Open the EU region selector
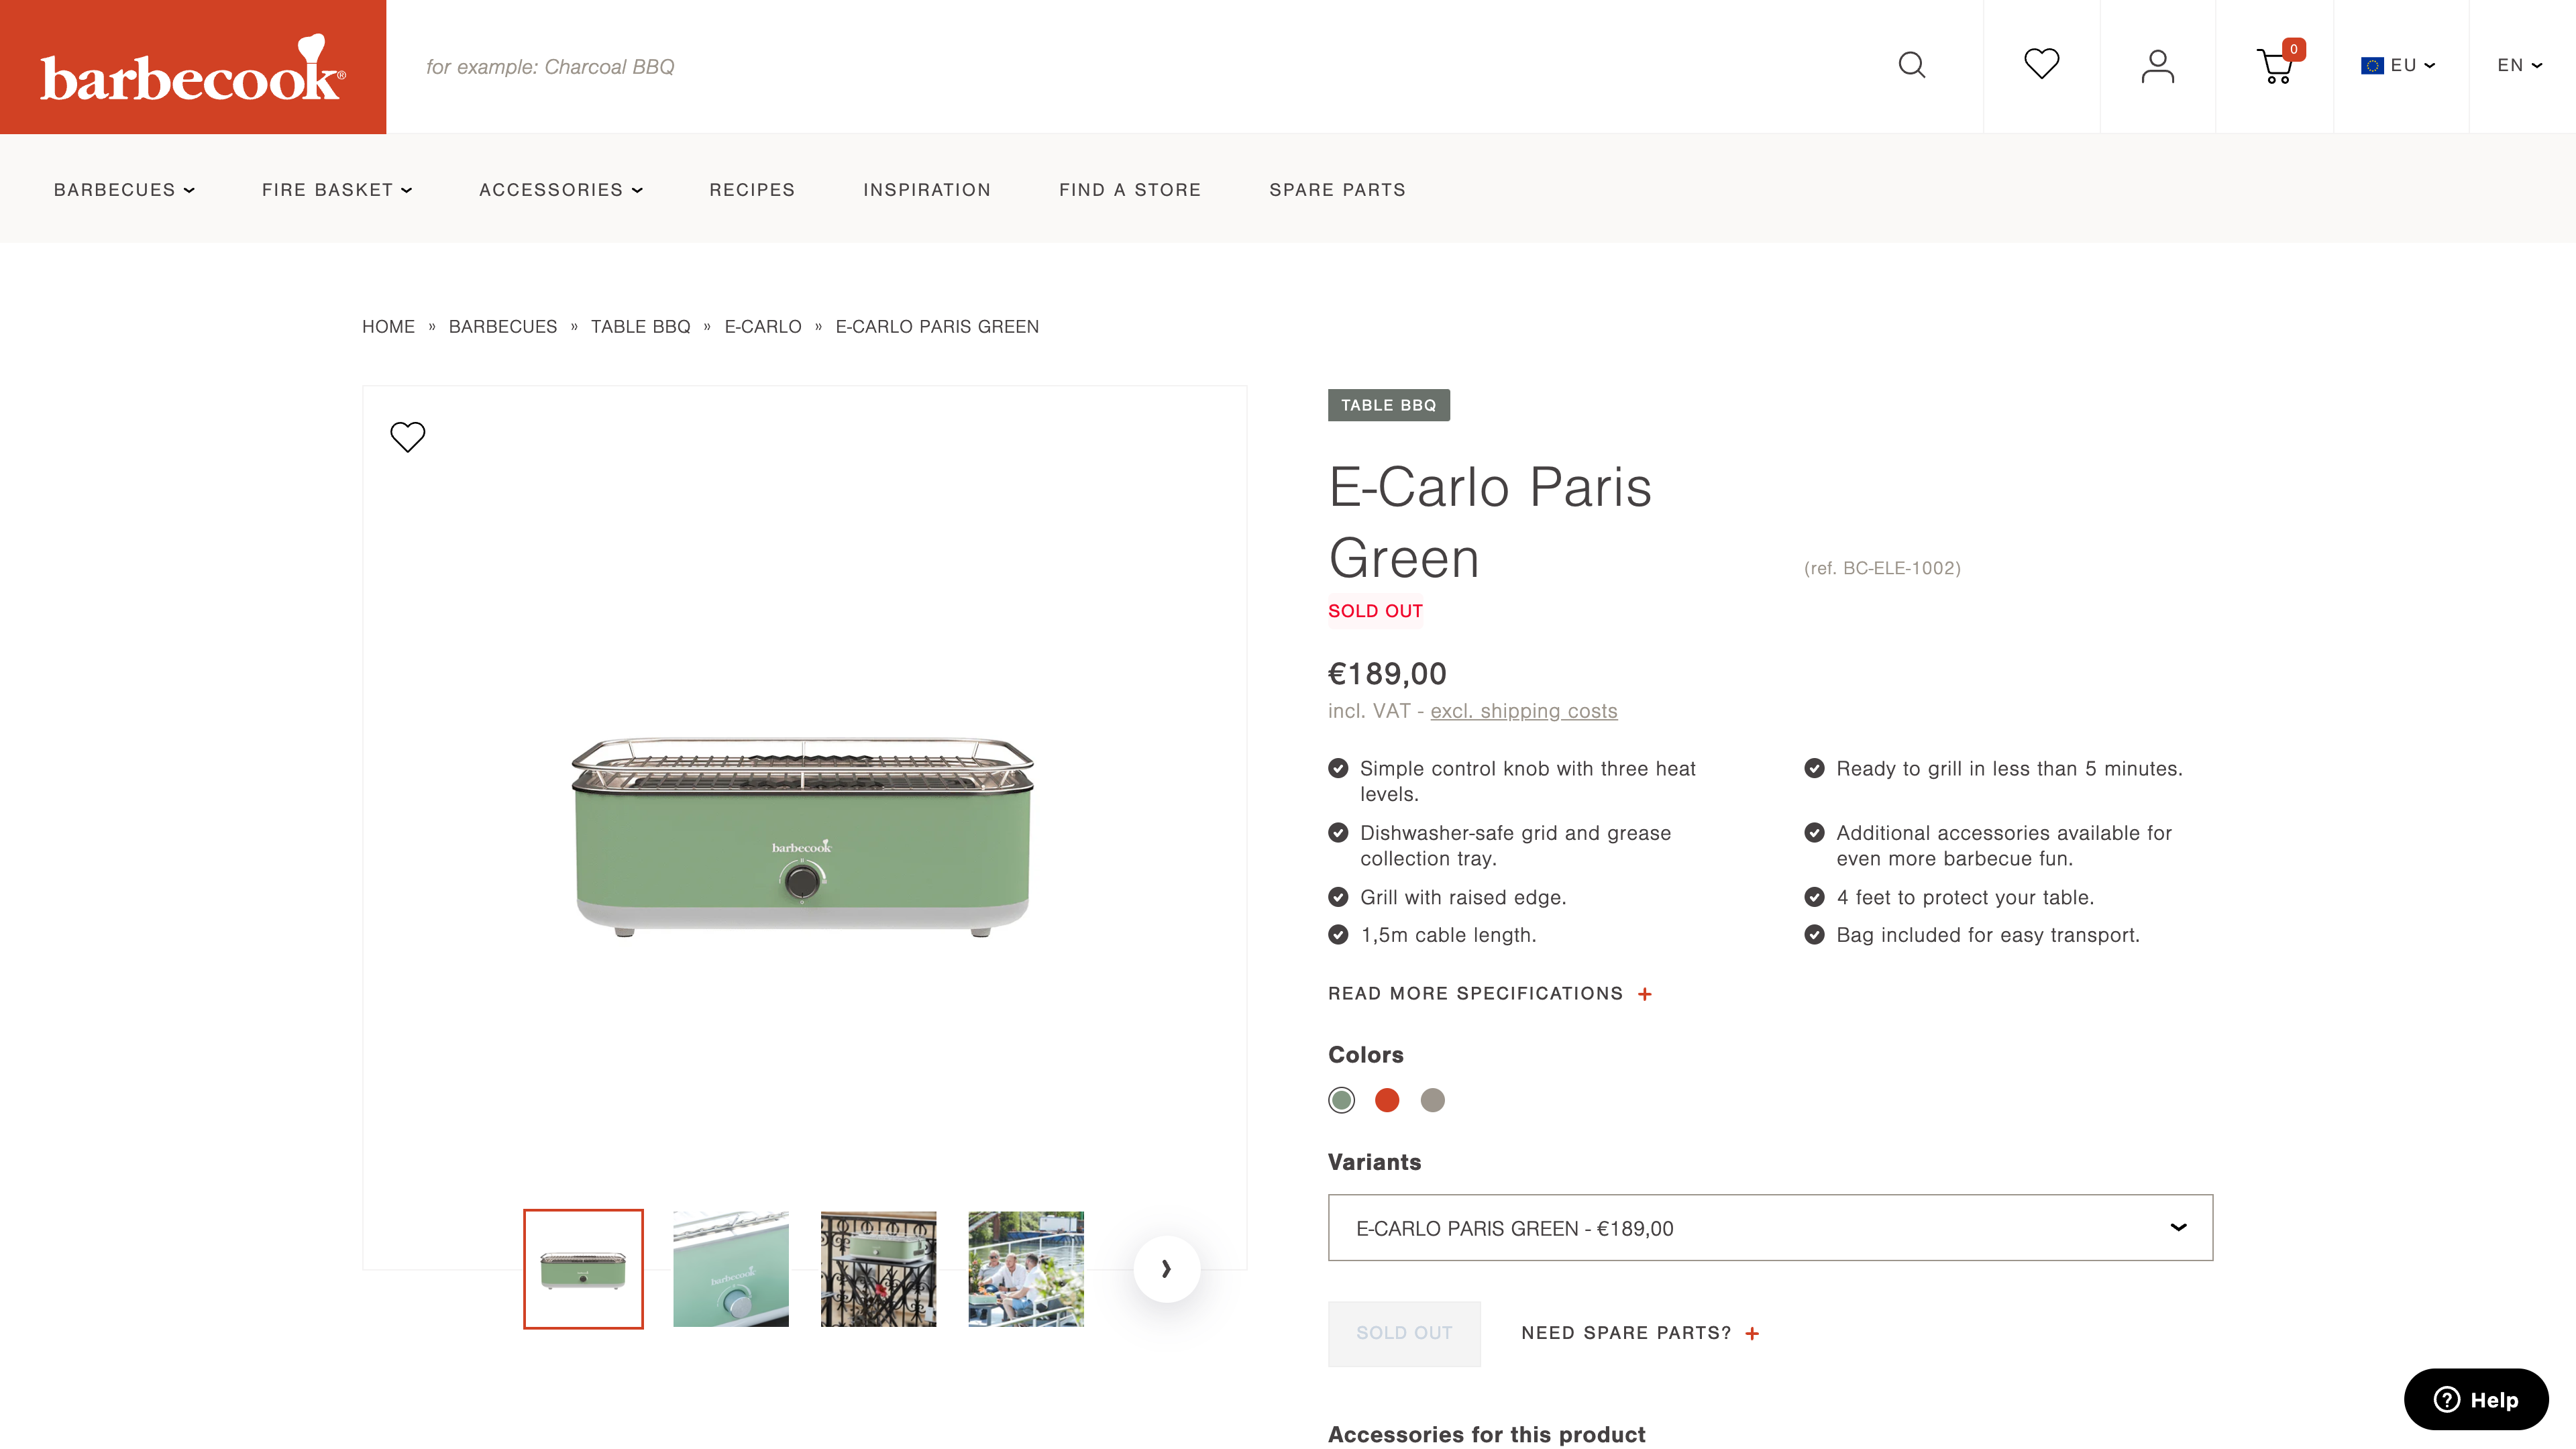The width and height of the screenshot is (2576, 1449). click(2398, 66)
